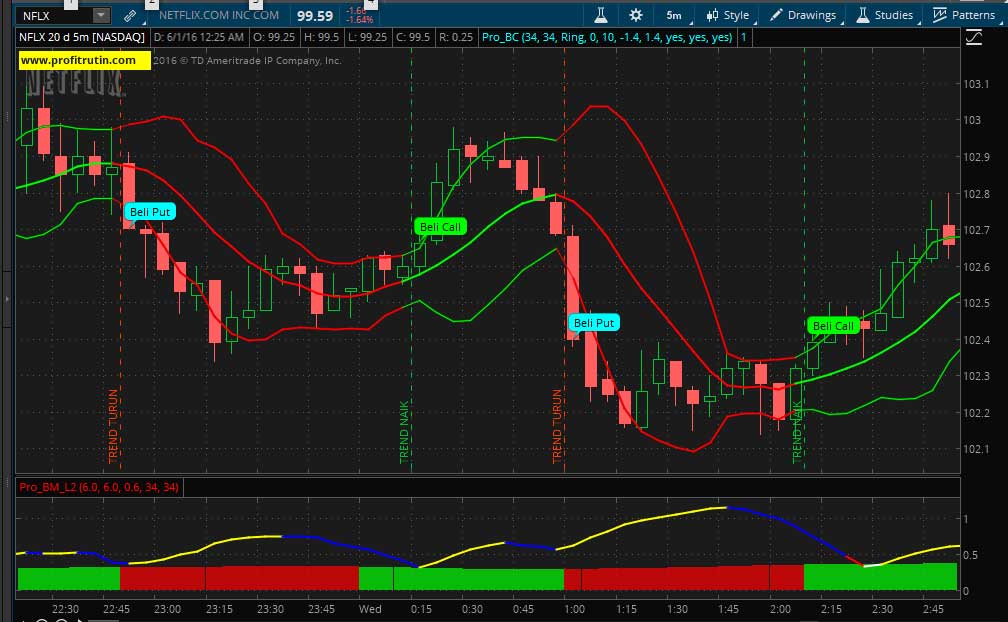Select the Beli Call bubble near 0:15
Screen dimensions: 1008x622
pyautogui.click(x=440, y=227)
